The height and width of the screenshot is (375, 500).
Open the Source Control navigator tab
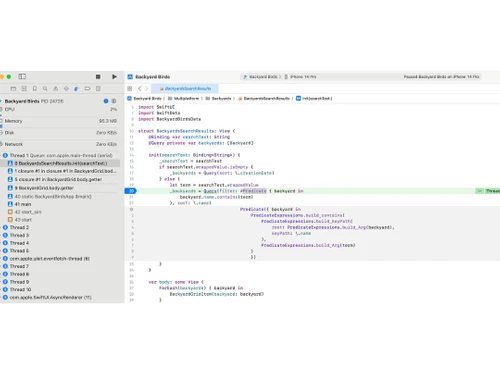24,89
